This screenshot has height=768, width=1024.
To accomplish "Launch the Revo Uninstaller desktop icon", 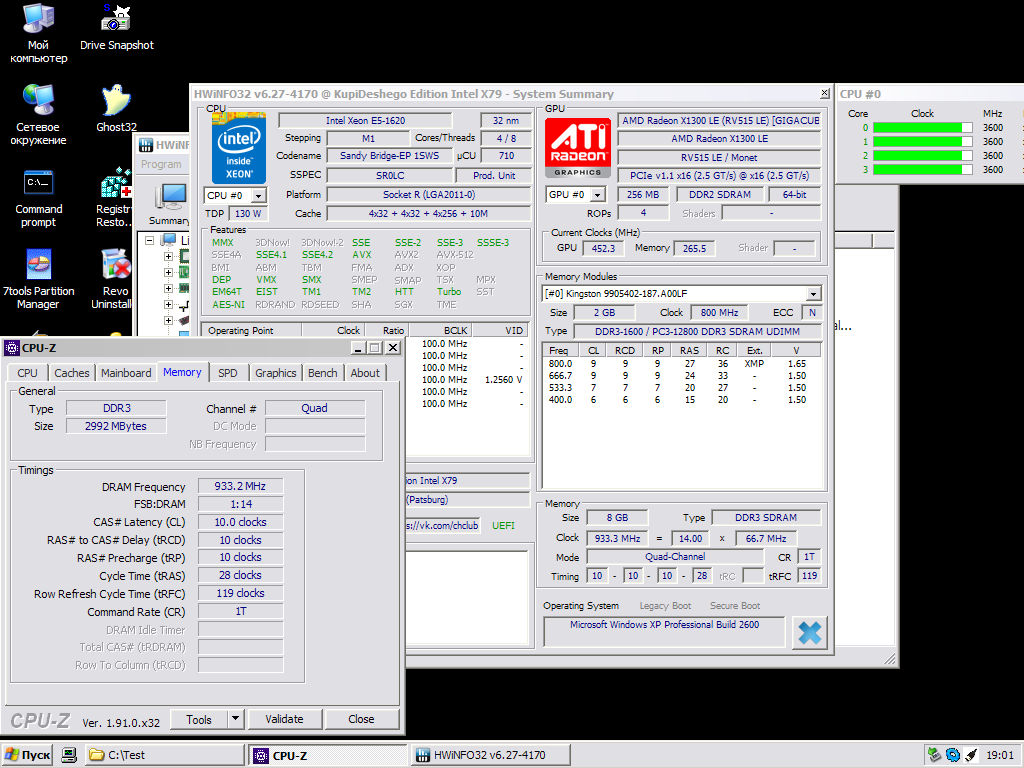I will pyautogui.click(x=115, y=280).
